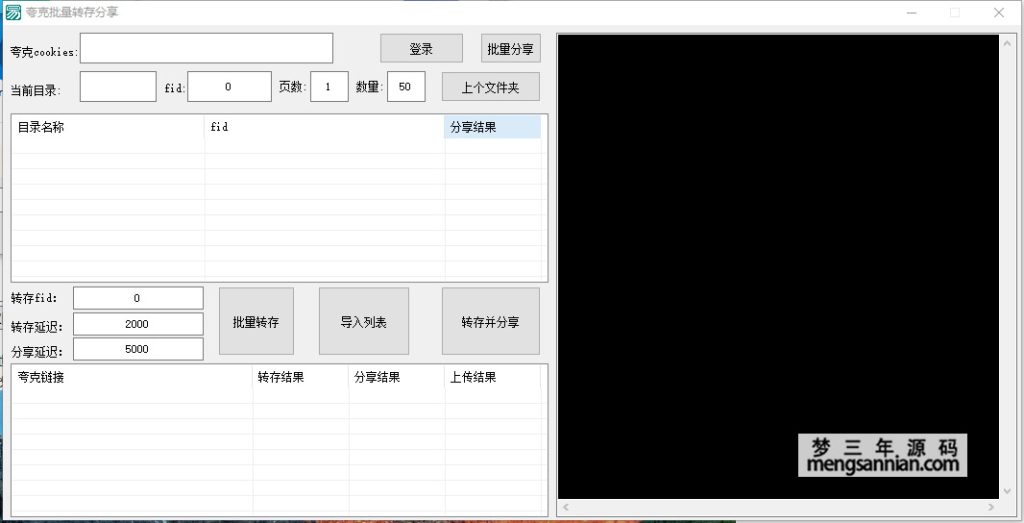Select the 数量 field showing 50

point(406,87)
